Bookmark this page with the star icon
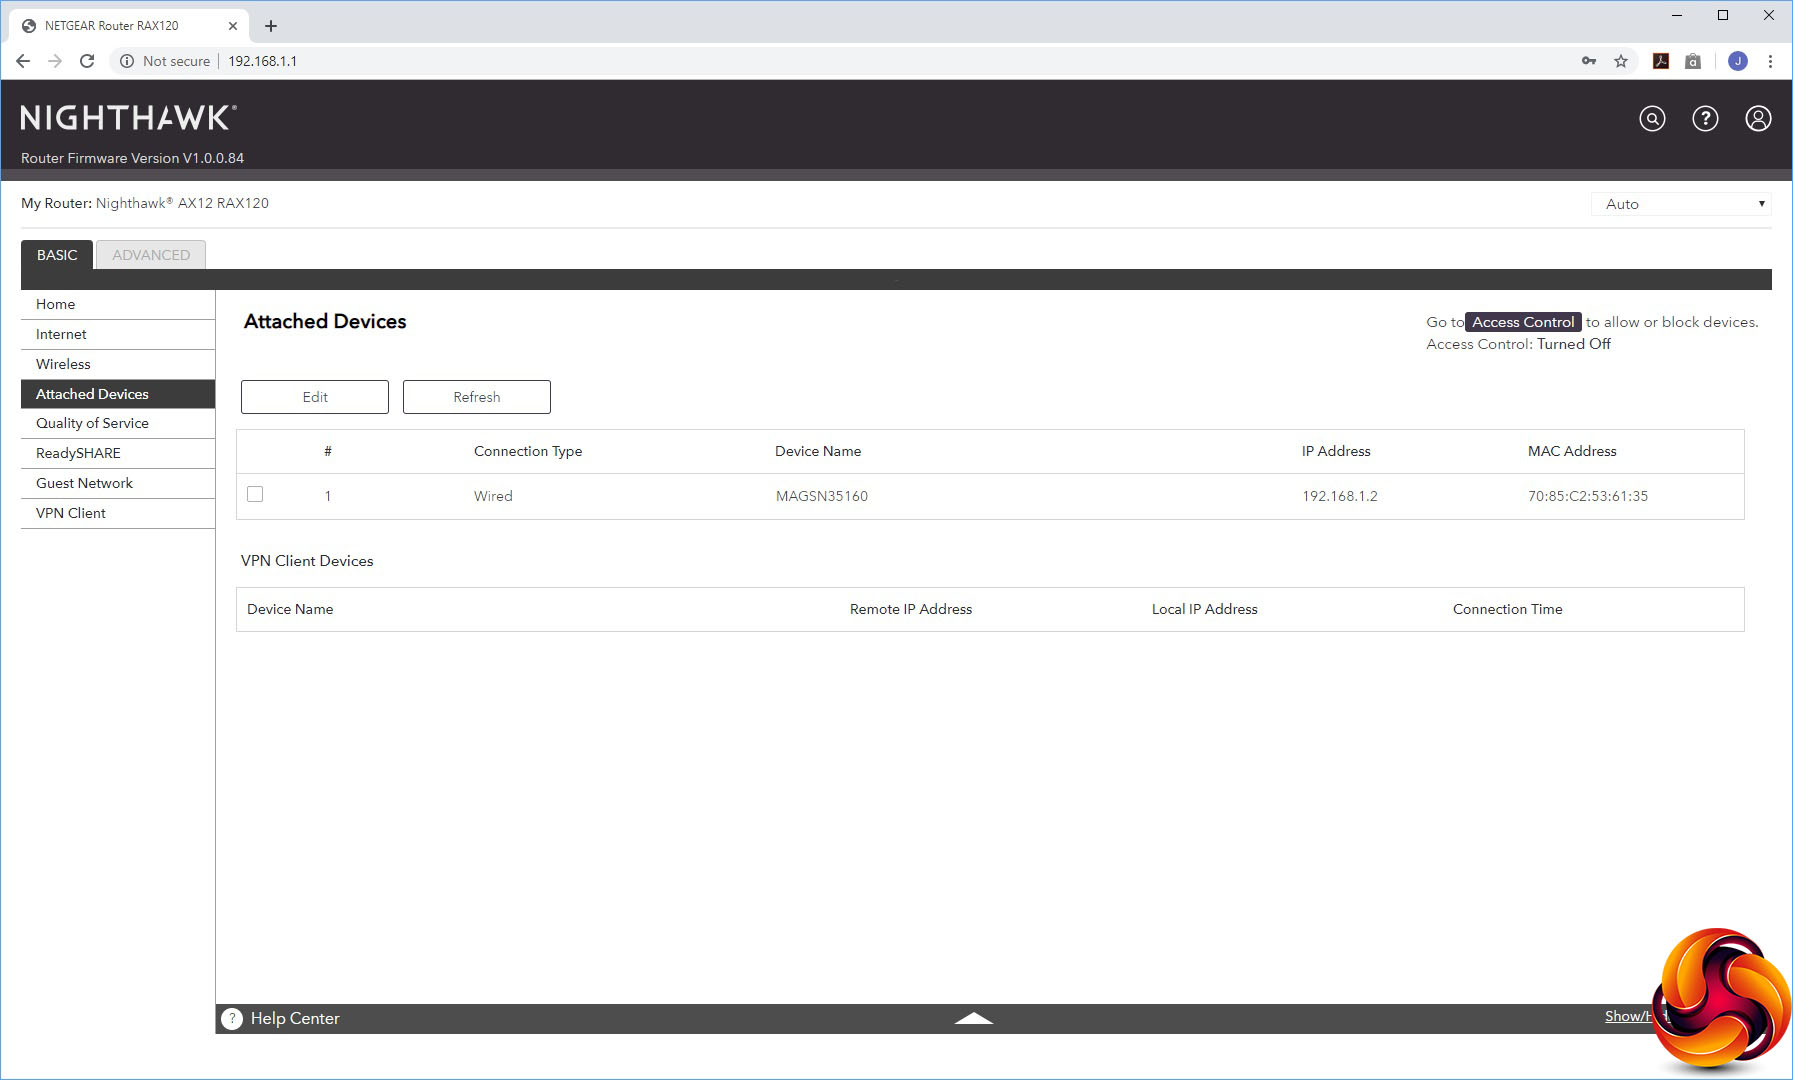 click(1621, 61)
